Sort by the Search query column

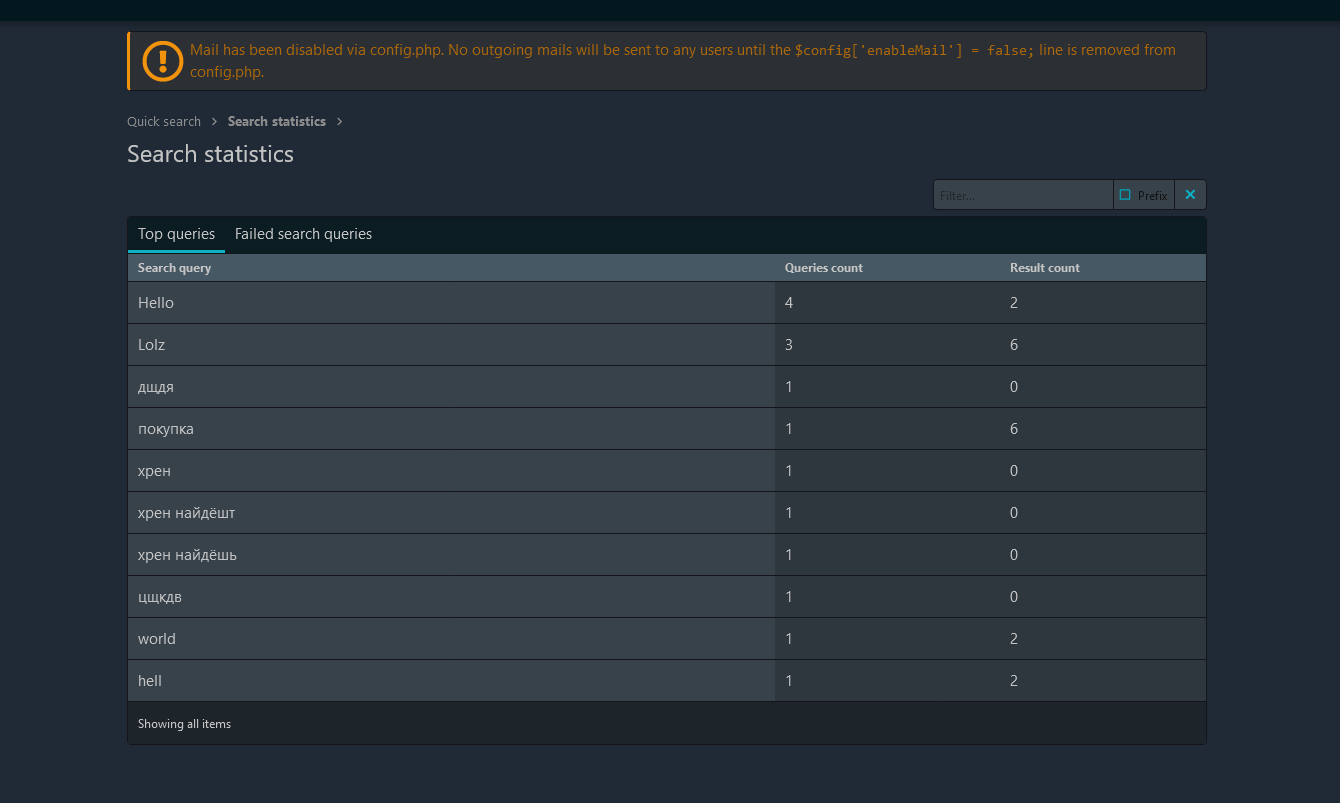point(174,267)
